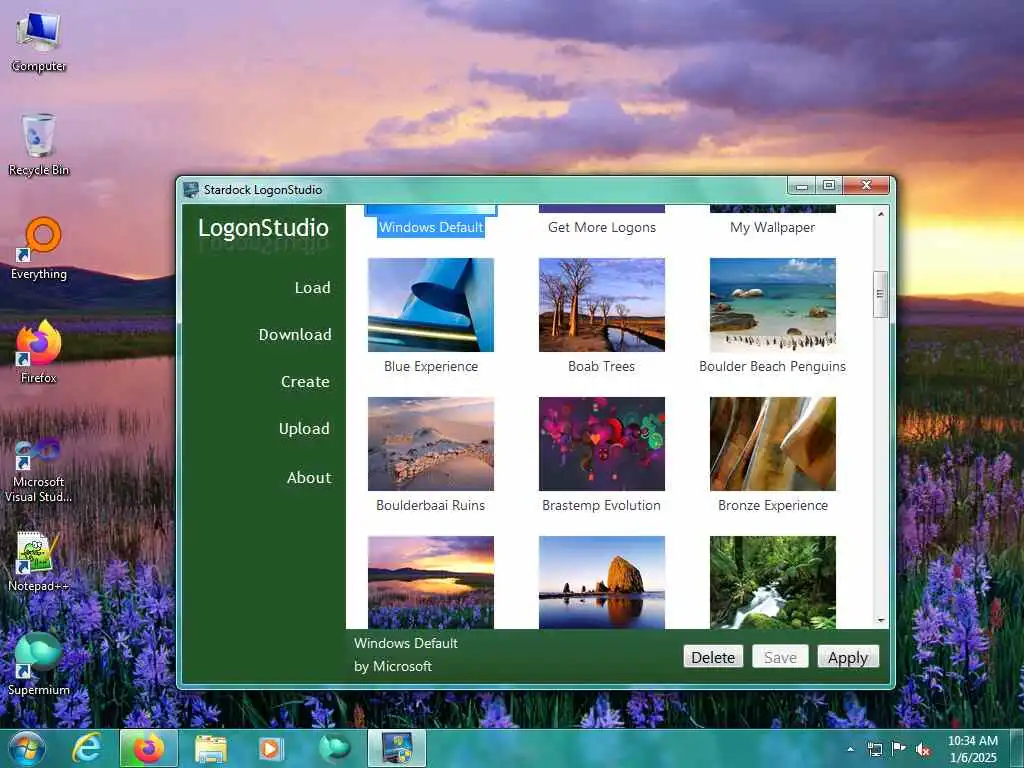Open the network tray icon
1024x768 pixels.
[x=874, y=749]
